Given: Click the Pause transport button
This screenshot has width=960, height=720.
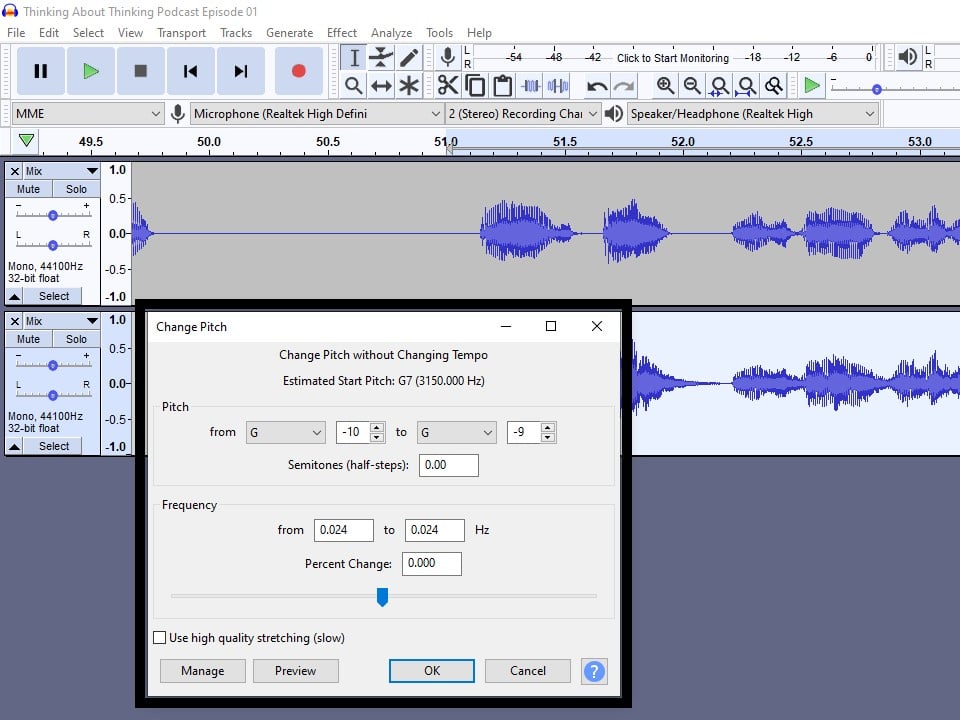Looking at the screenshot, I should 40,71.
